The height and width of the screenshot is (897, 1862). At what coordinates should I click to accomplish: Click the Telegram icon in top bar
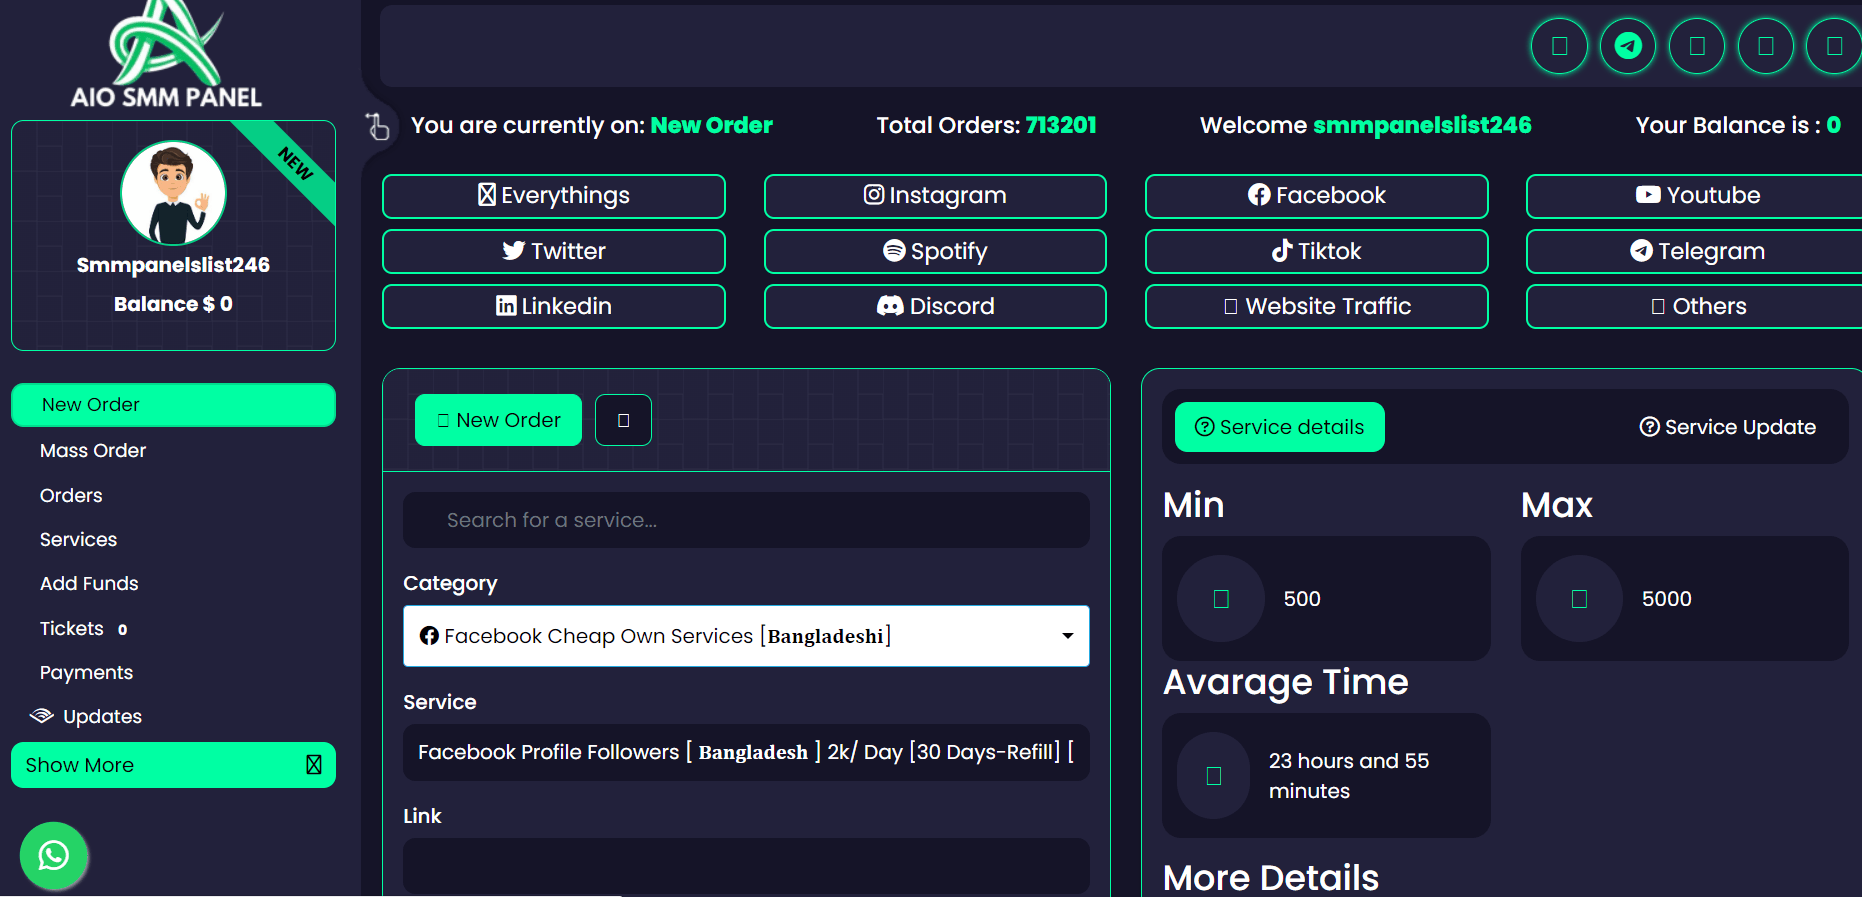pos(1627,46)
